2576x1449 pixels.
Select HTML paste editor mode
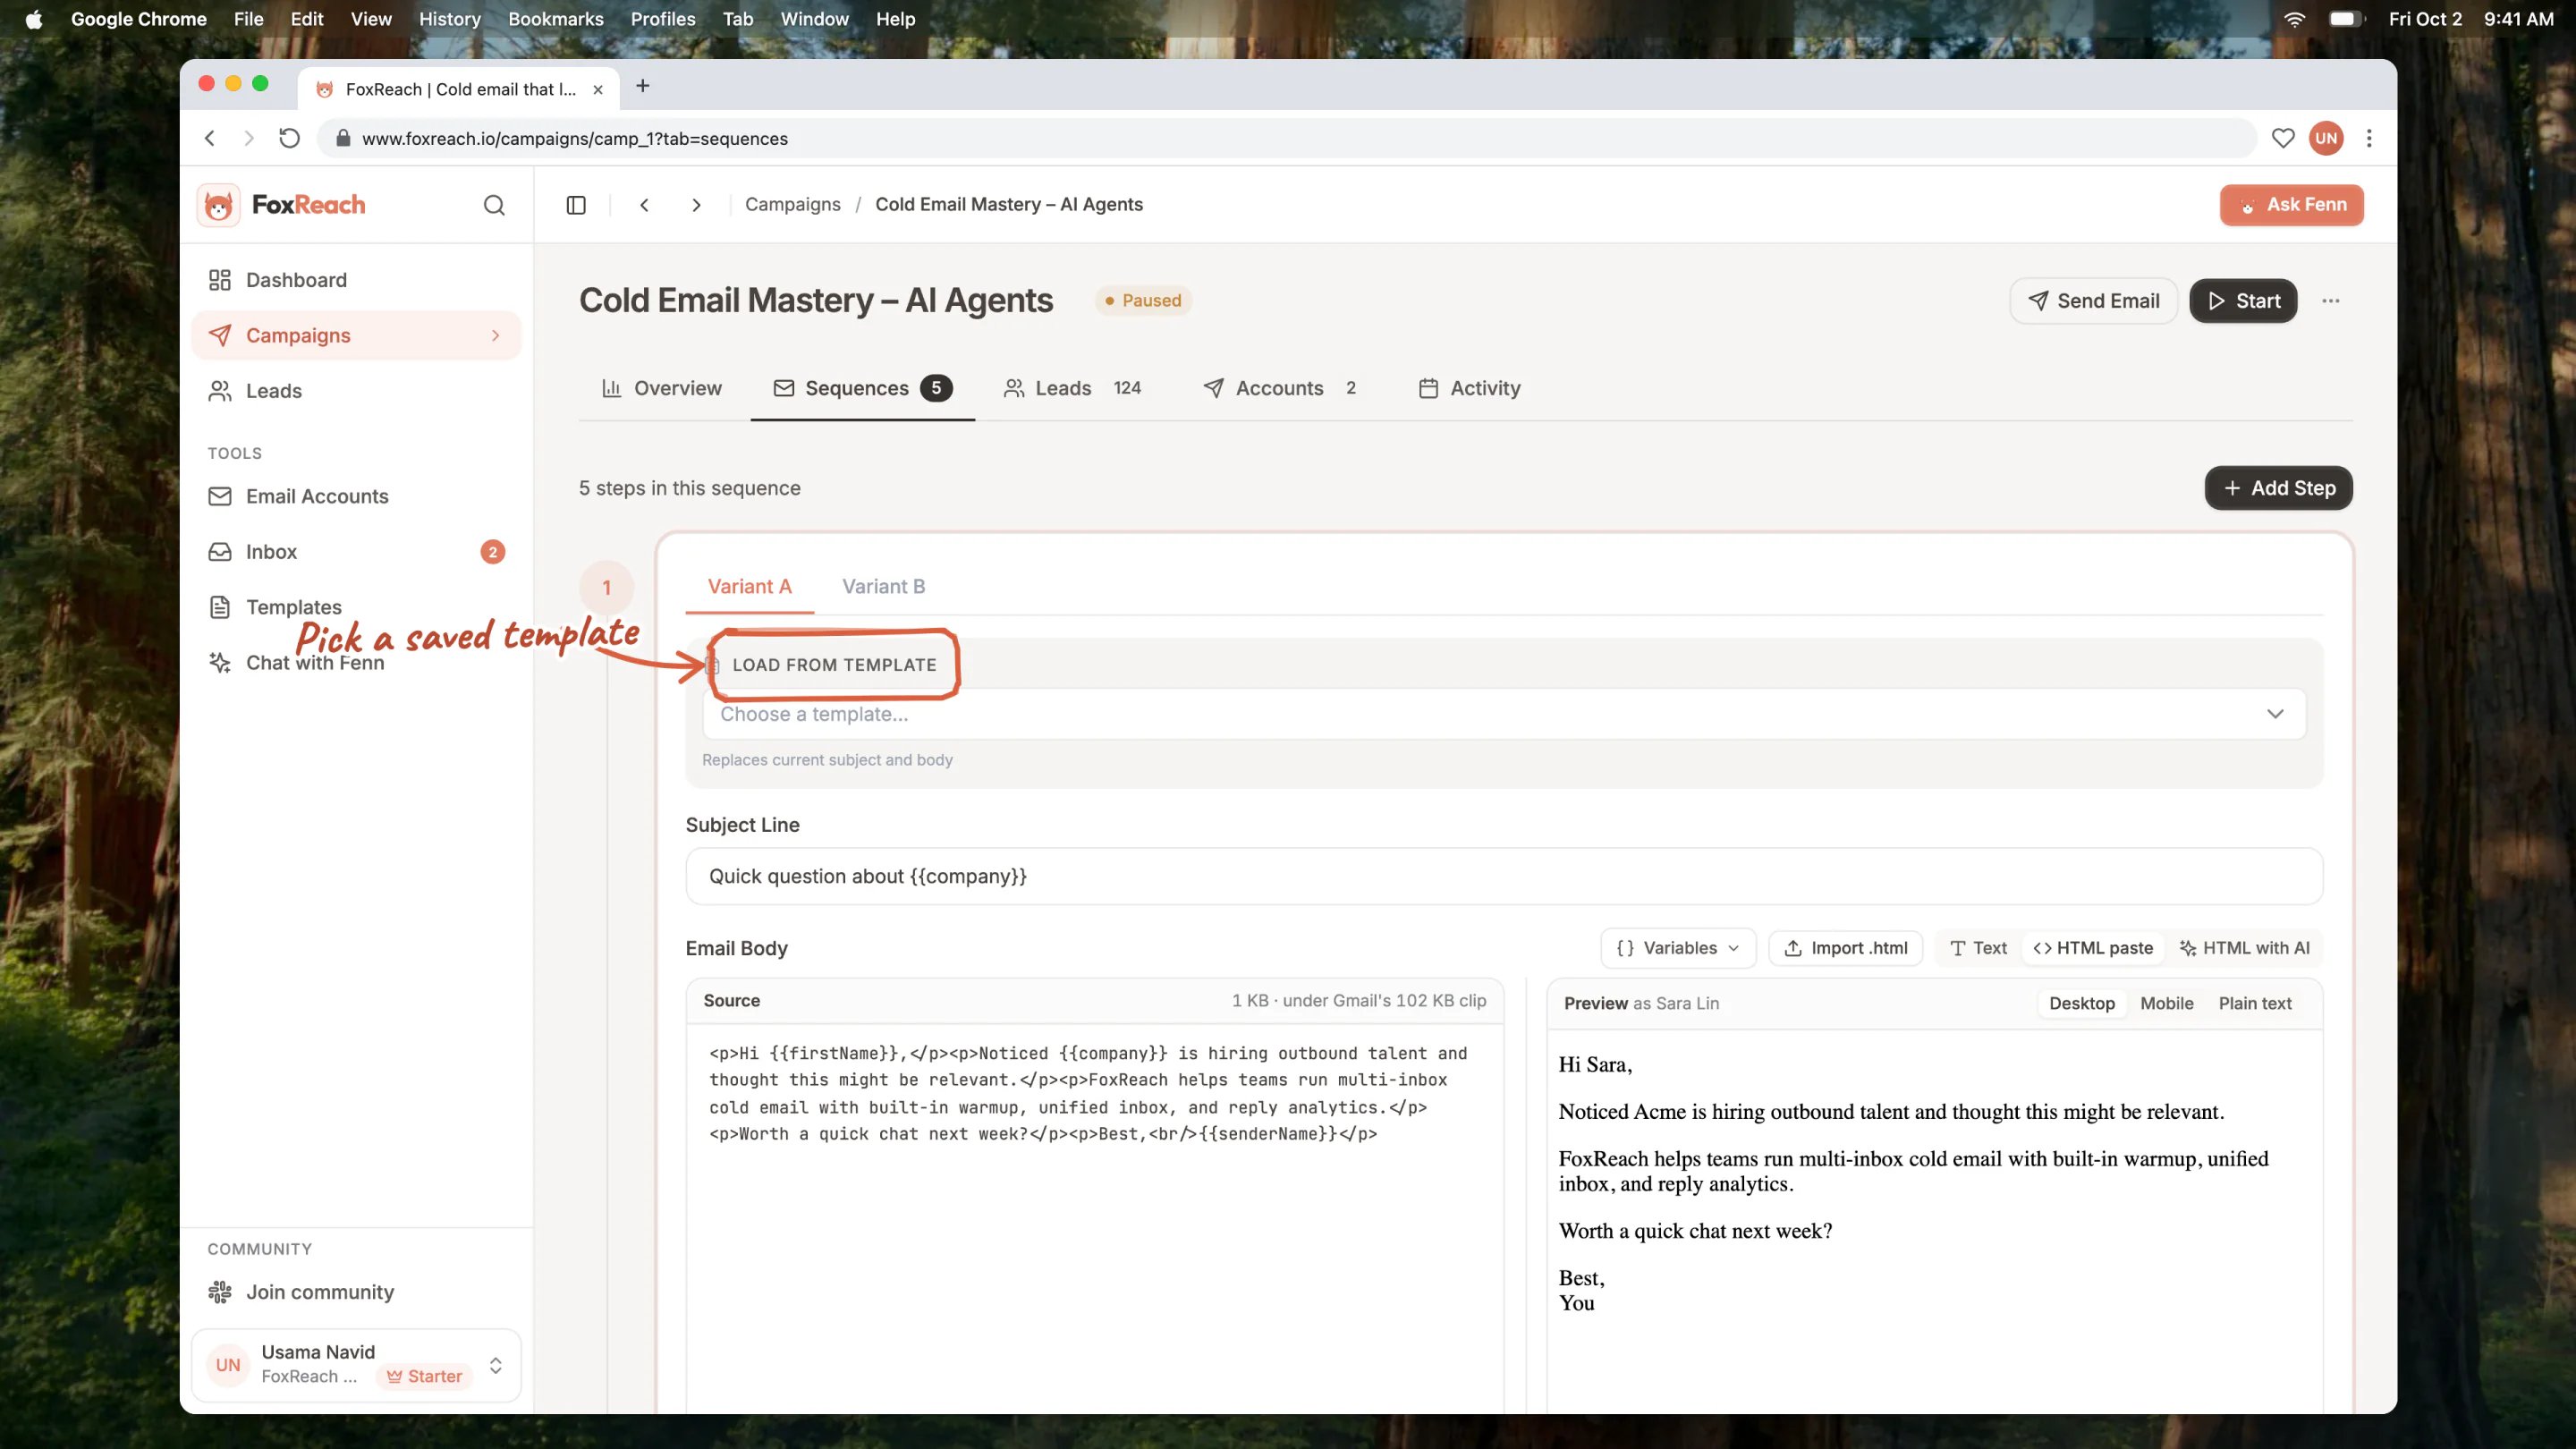click(x=2093, y=948)
